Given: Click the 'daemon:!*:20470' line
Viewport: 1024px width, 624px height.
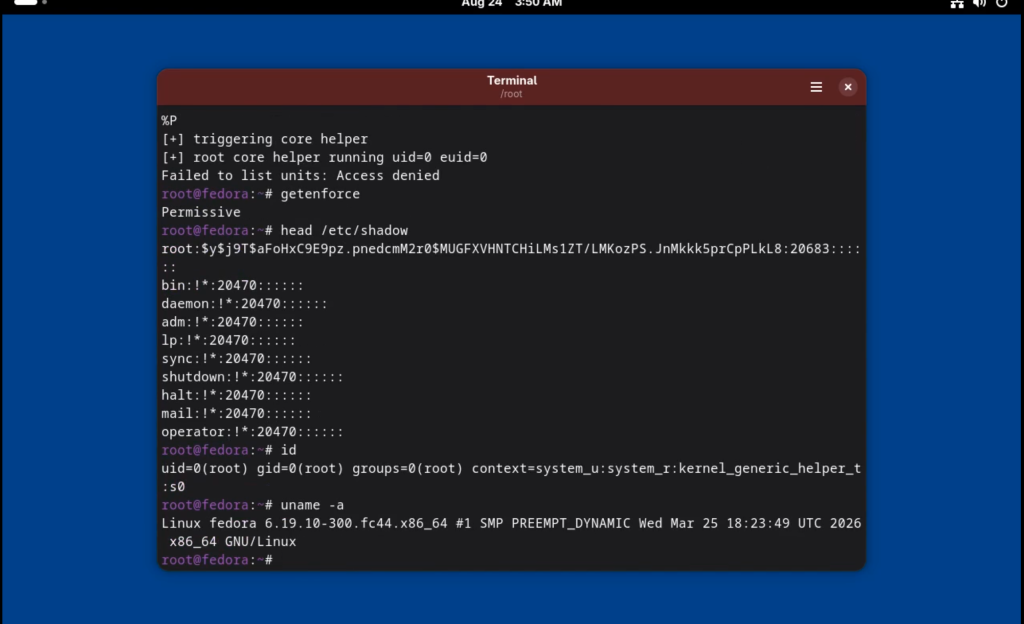Looking at the screenshot, I should coord(244,304).
